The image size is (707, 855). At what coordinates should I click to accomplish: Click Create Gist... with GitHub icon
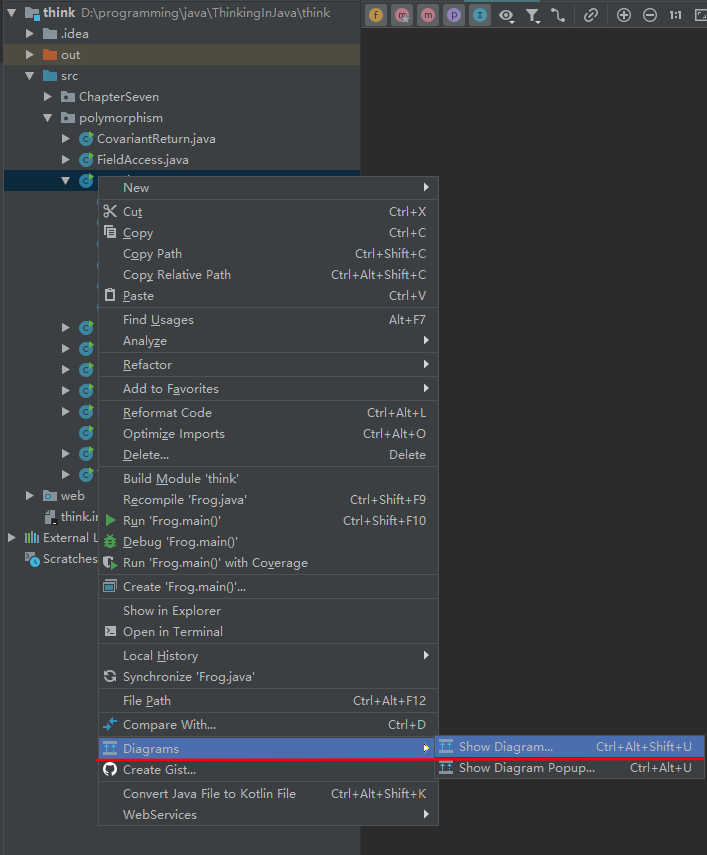pos(268,769)
